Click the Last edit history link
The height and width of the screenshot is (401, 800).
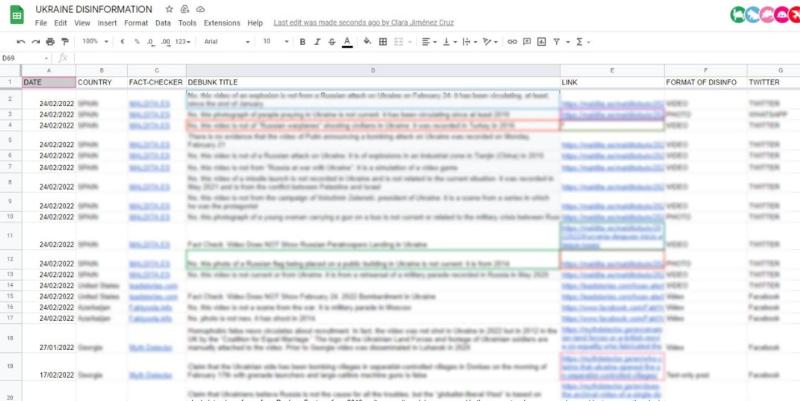point(348,22)
